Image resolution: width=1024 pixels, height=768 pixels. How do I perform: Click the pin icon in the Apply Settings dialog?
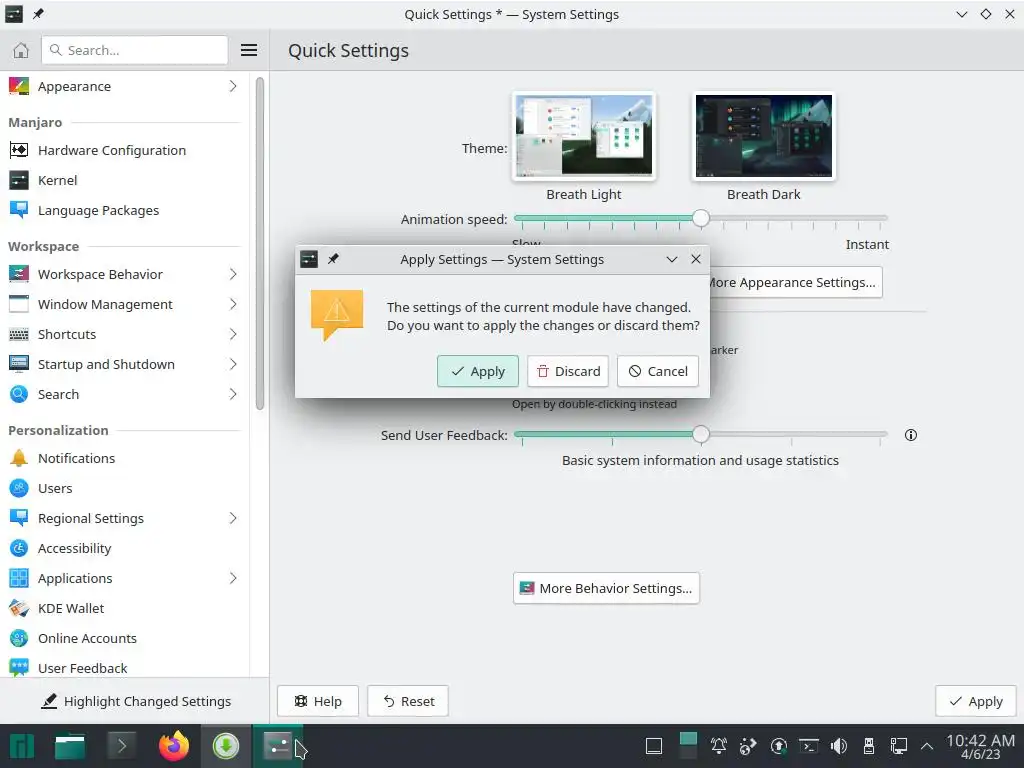pyautogui.click(x=333, y=259)
